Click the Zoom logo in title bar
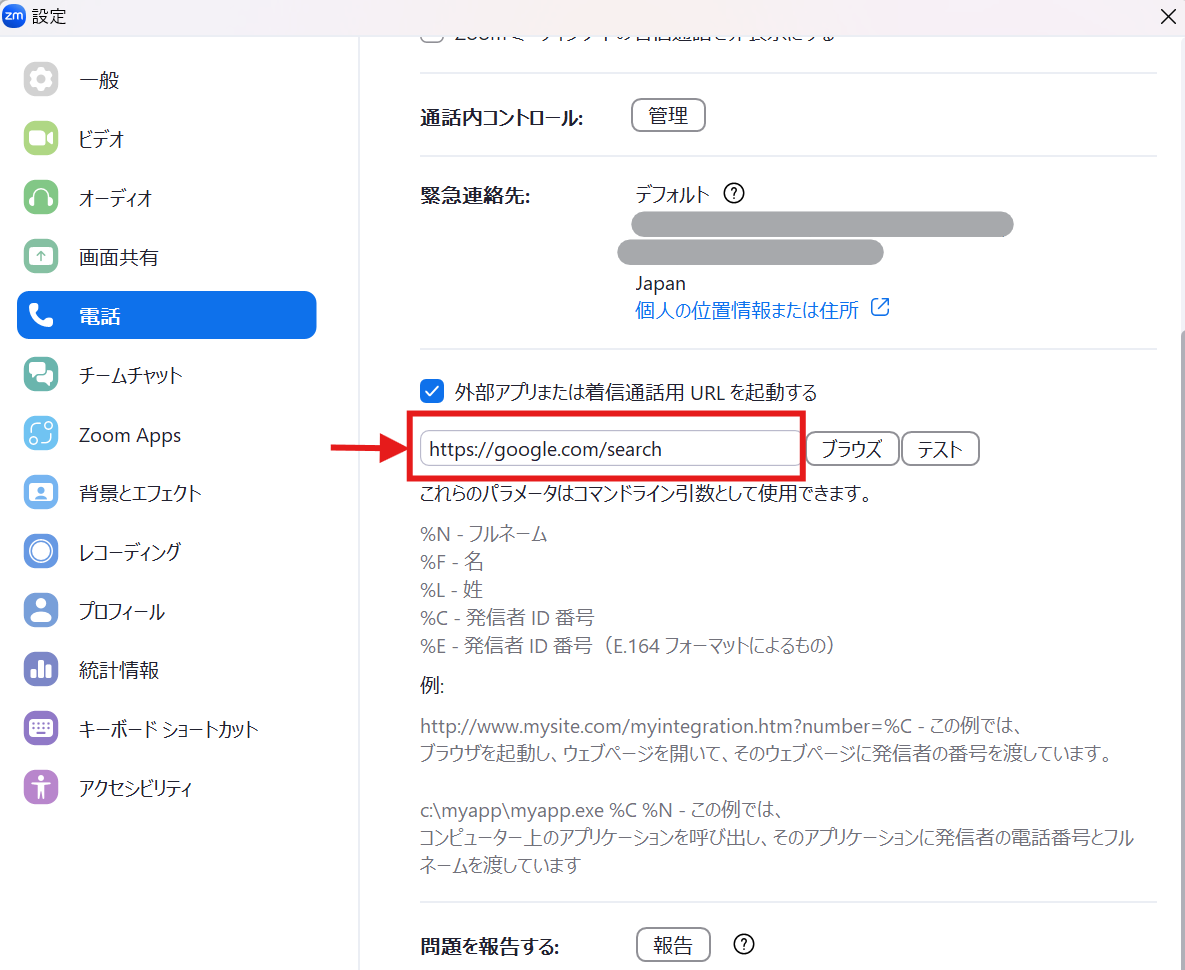 14,16
